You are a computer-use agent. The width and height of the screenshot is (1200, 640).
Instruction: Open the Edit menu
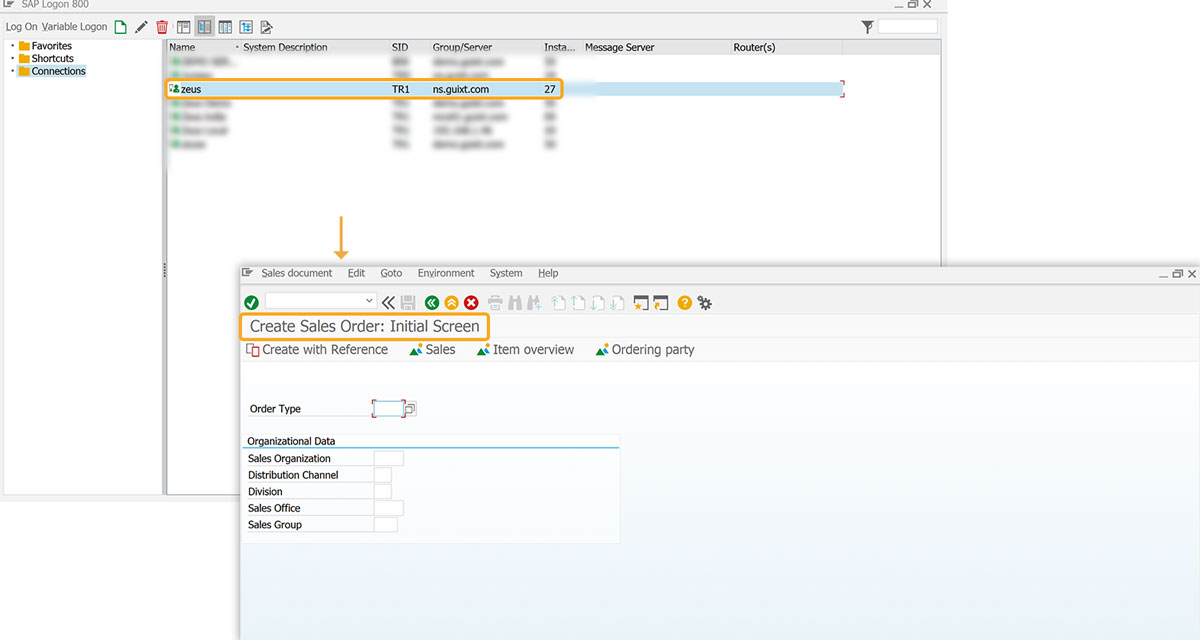point(356,273)
